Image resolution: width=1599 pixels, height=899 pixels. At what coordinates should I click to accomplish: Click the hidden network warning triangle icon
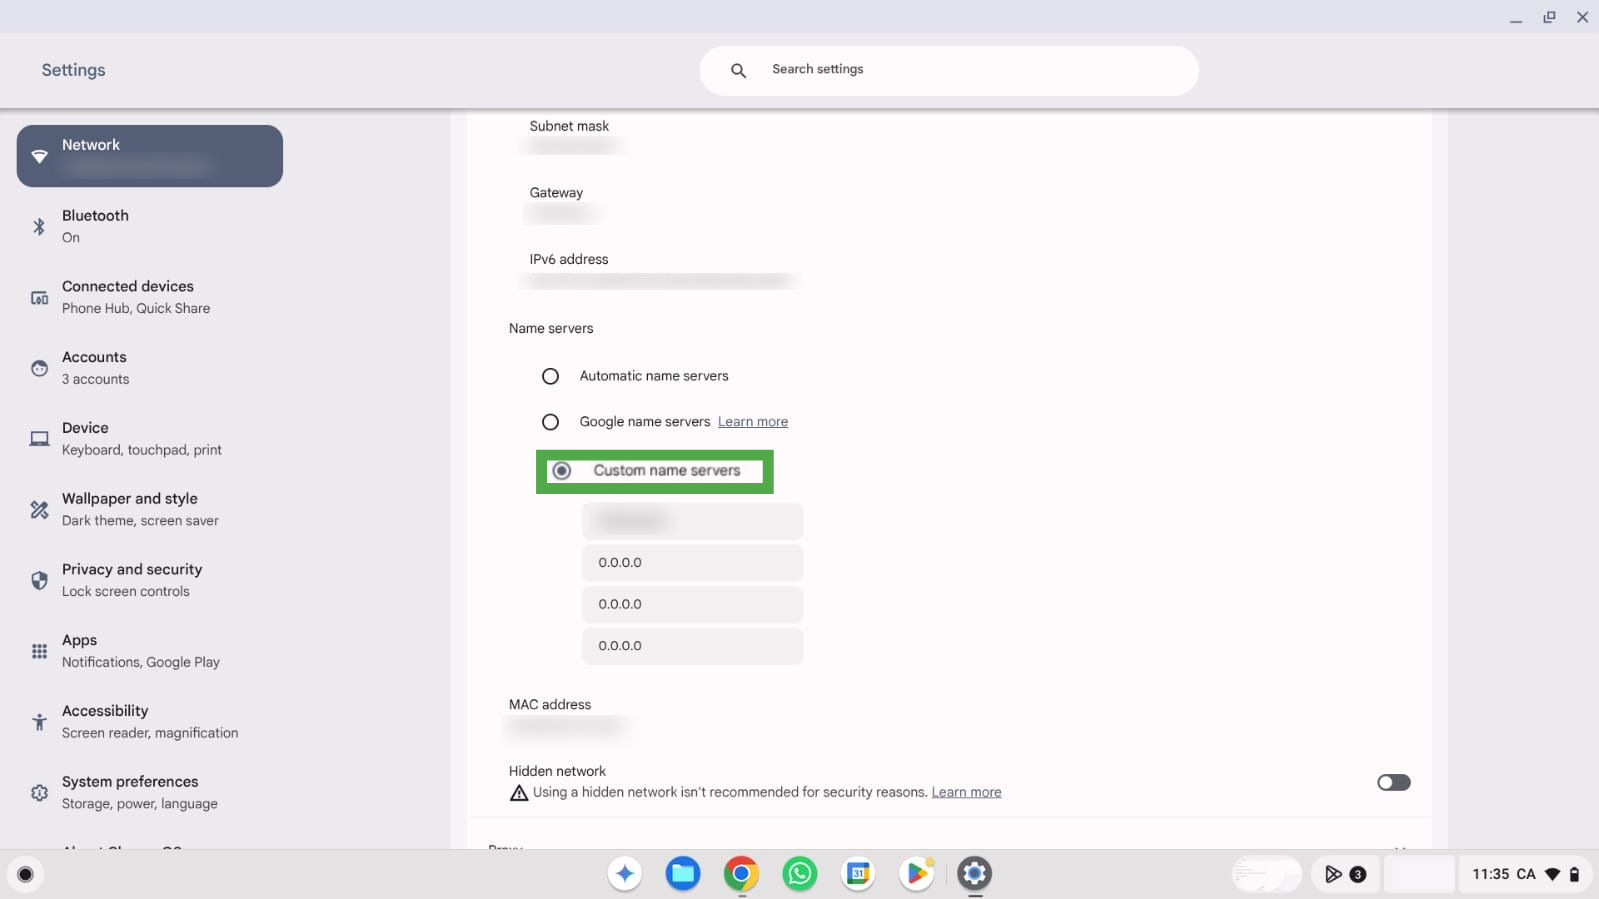click(x=519, y=793)
